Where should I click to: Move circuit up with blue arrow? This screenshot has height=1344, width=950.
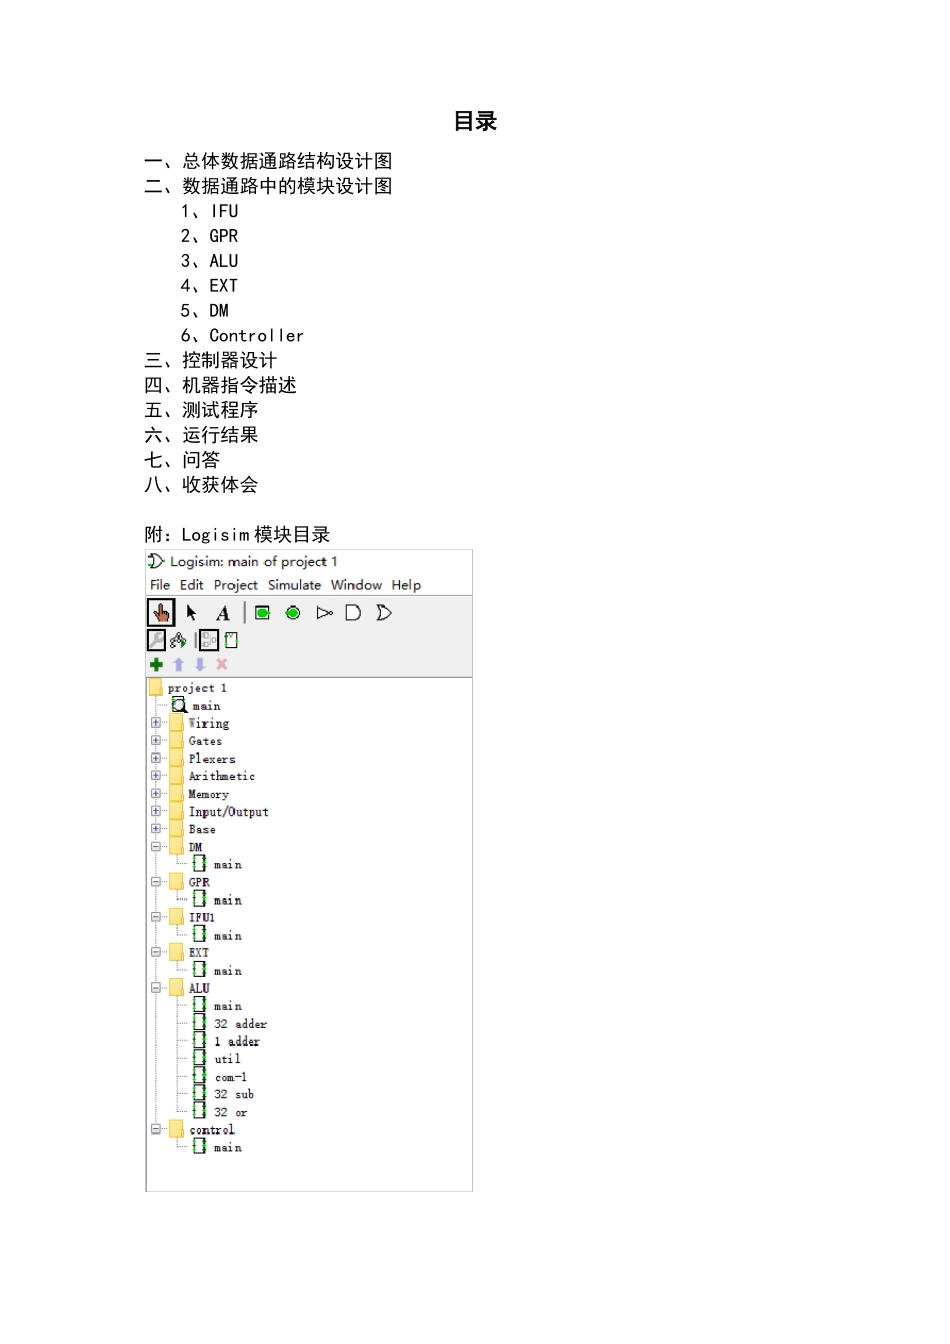[x=178, y=664]
